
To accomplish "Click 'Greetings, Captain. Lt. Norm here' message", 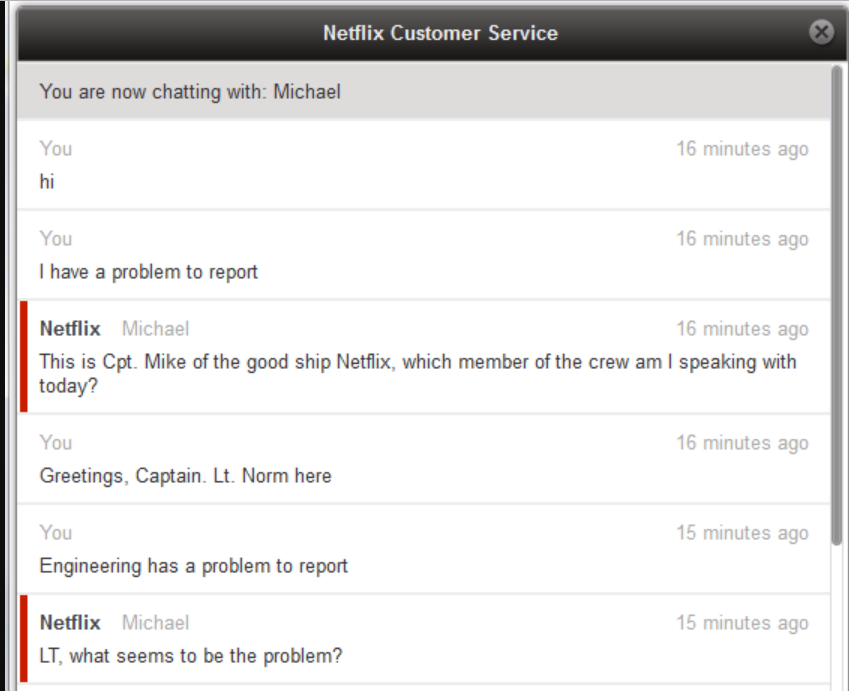I will [185, 476].
